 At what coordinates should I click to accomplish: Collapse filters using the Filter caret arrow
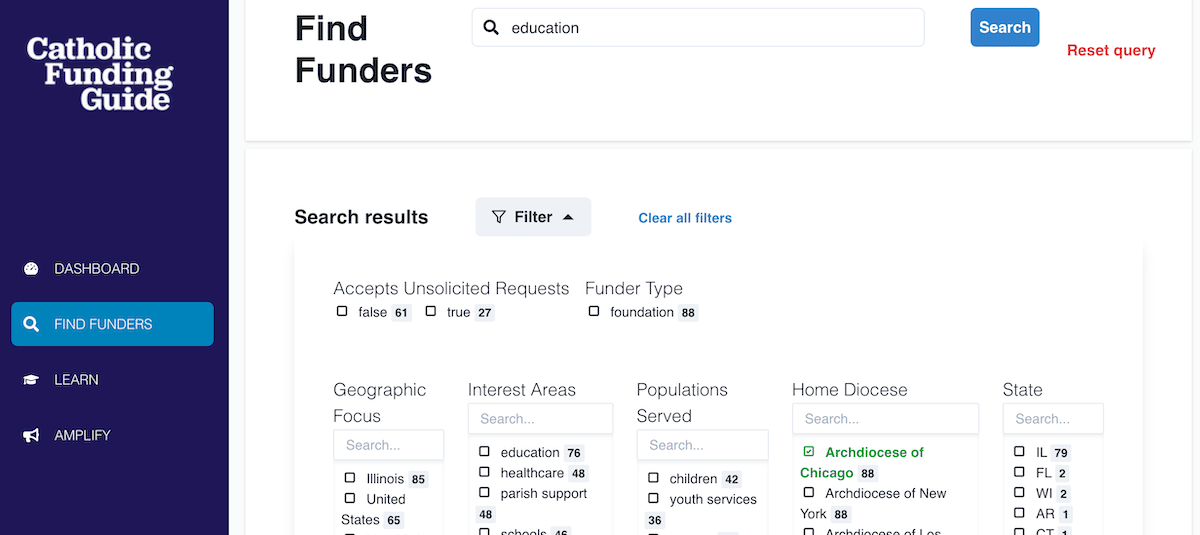[568, 217]
